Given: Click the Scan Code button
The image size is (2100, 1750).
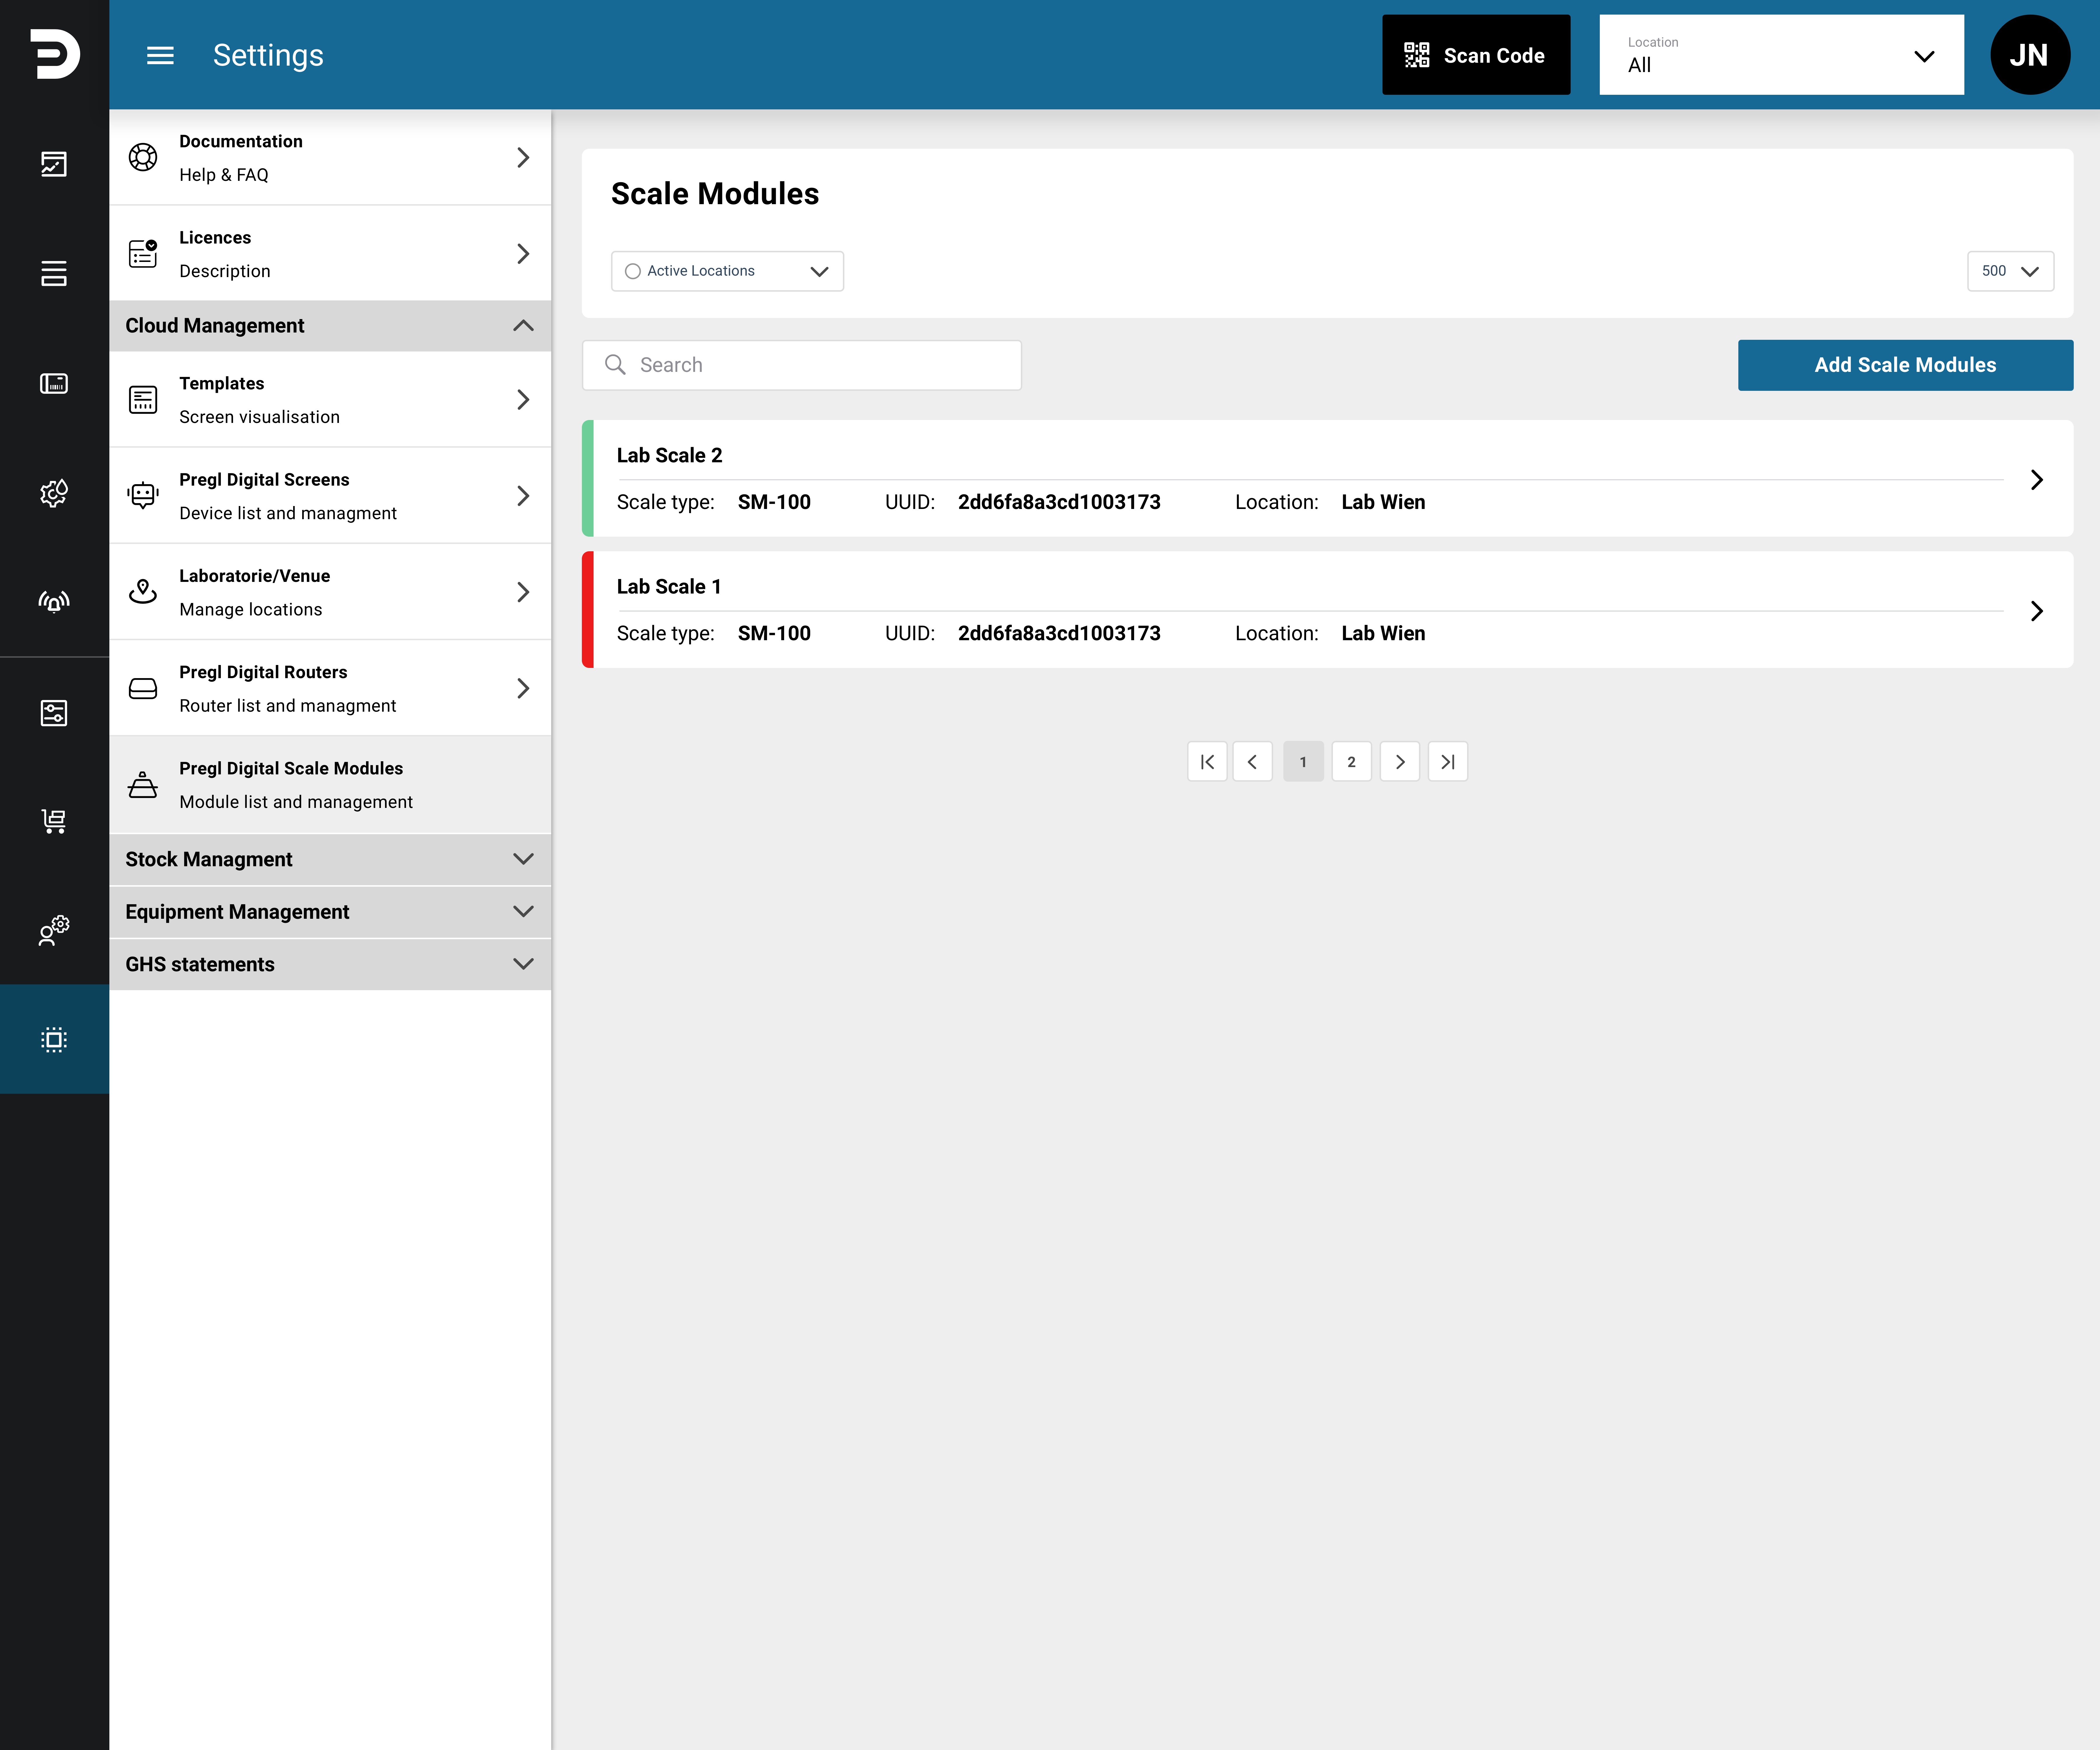Looking at the screenshot, I should pos(1476,55).
